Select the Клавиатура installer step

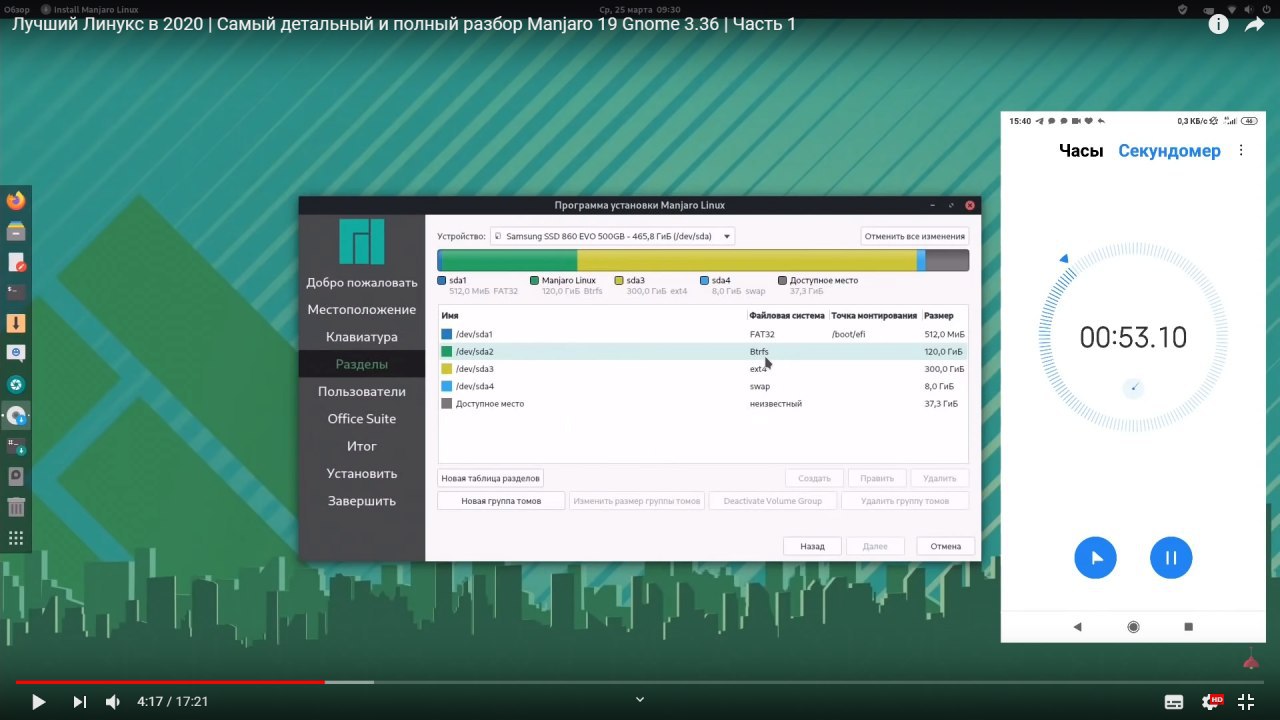pos(362,337)
